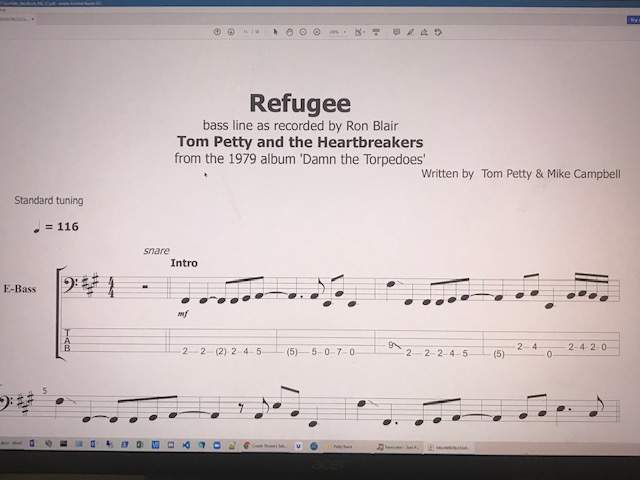Click the scrolling page display icon
This screenshot has width=640, height=480.
376,32
